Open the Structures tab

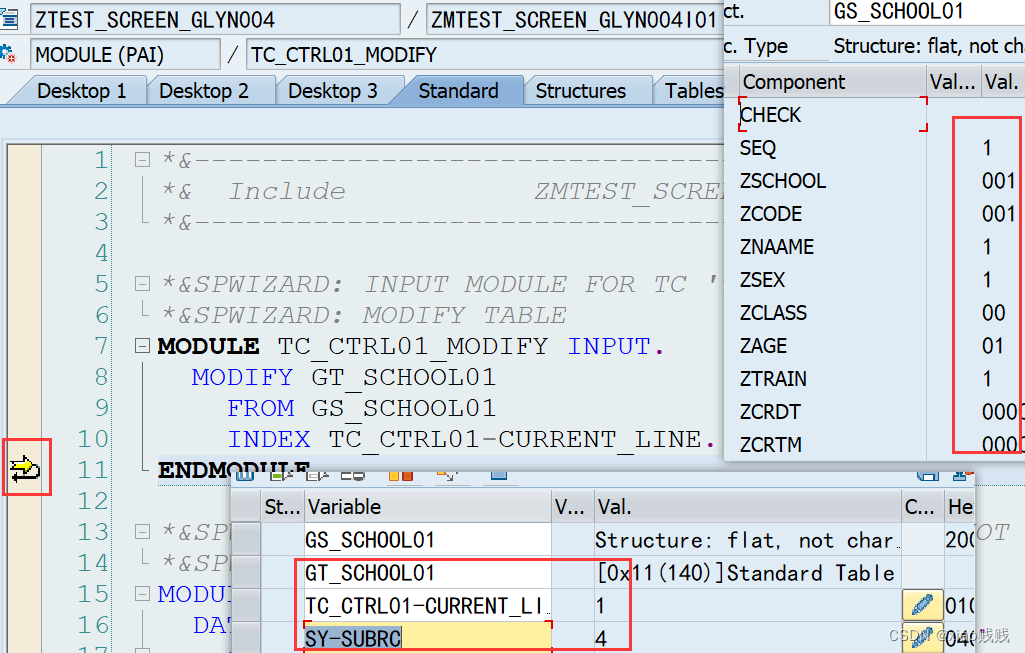click(x=580, y=91)
